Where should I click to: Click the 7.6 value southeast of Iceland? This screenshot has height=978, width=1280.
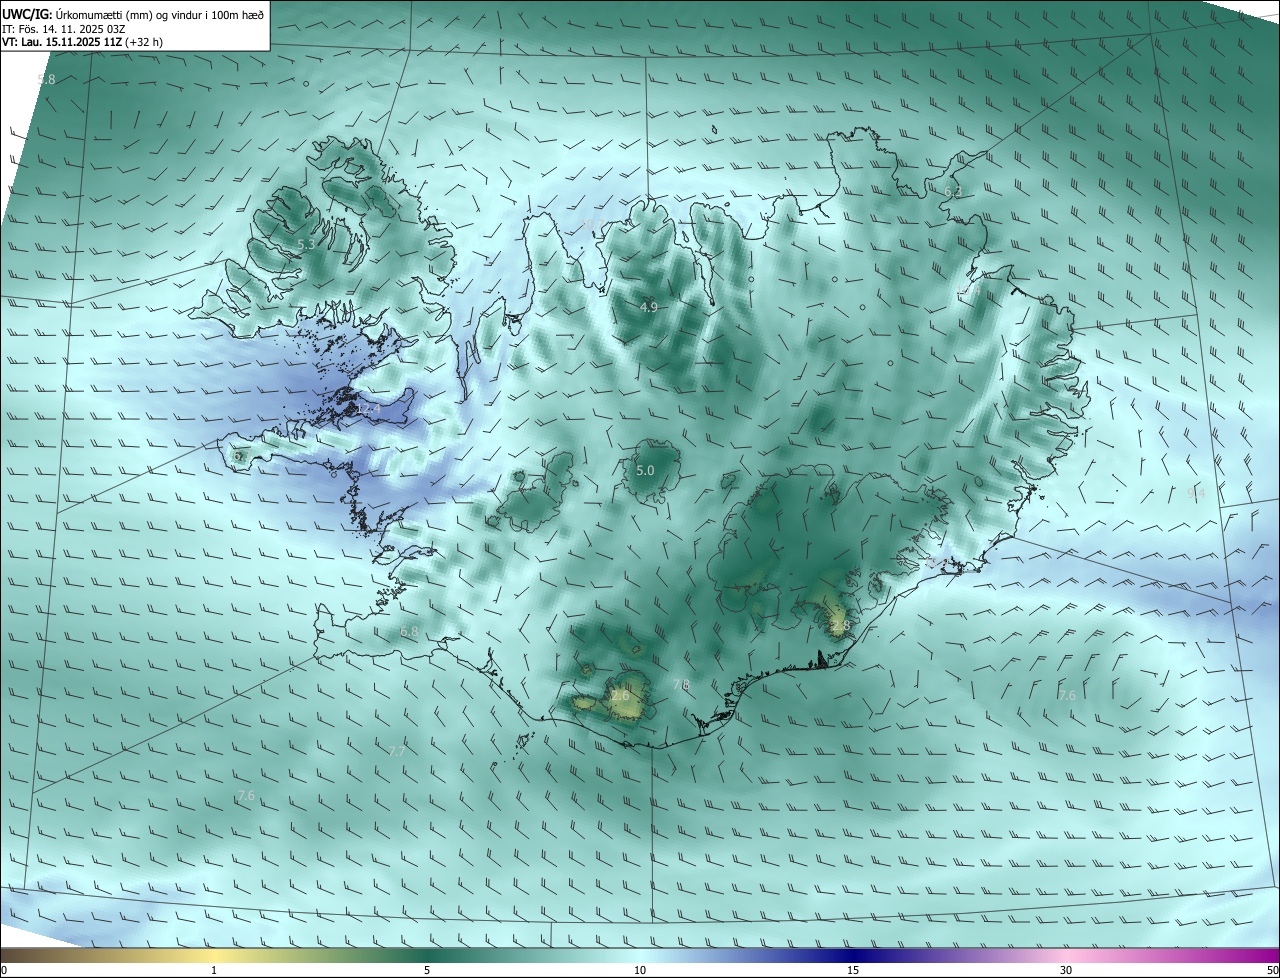1067,695
